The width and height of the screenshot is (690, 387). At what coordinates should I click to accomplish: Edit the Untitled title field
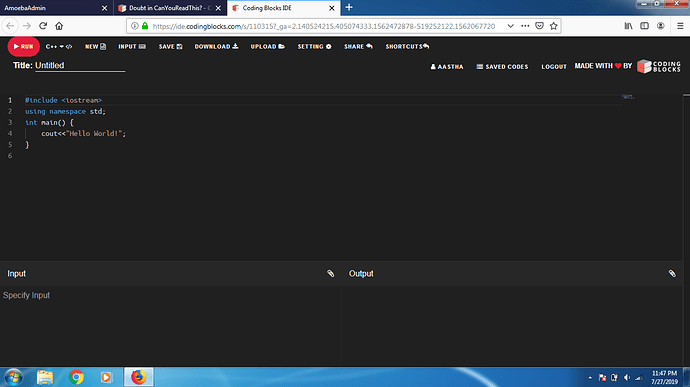[80, 66]
